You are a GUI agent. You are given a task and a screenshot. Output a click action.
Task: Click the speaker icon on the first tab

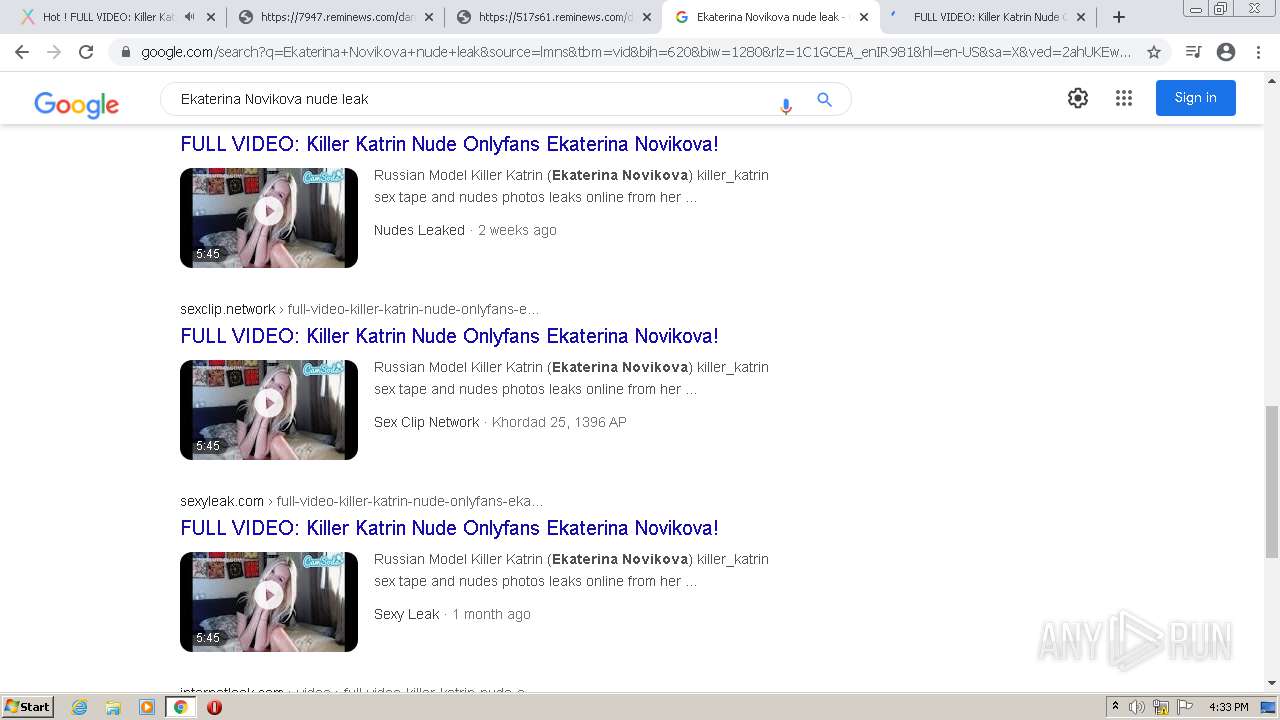[x=190, y=17]
